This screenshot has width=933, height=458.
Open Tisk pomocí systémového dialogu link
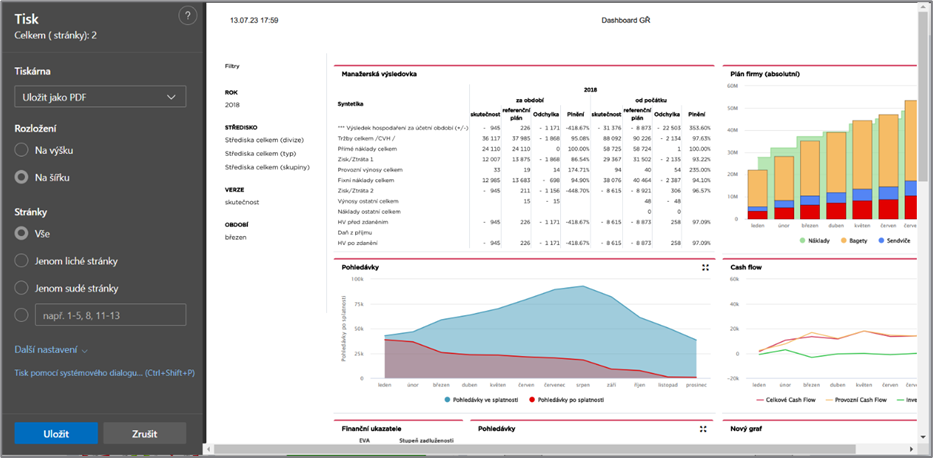coord(104,374)
